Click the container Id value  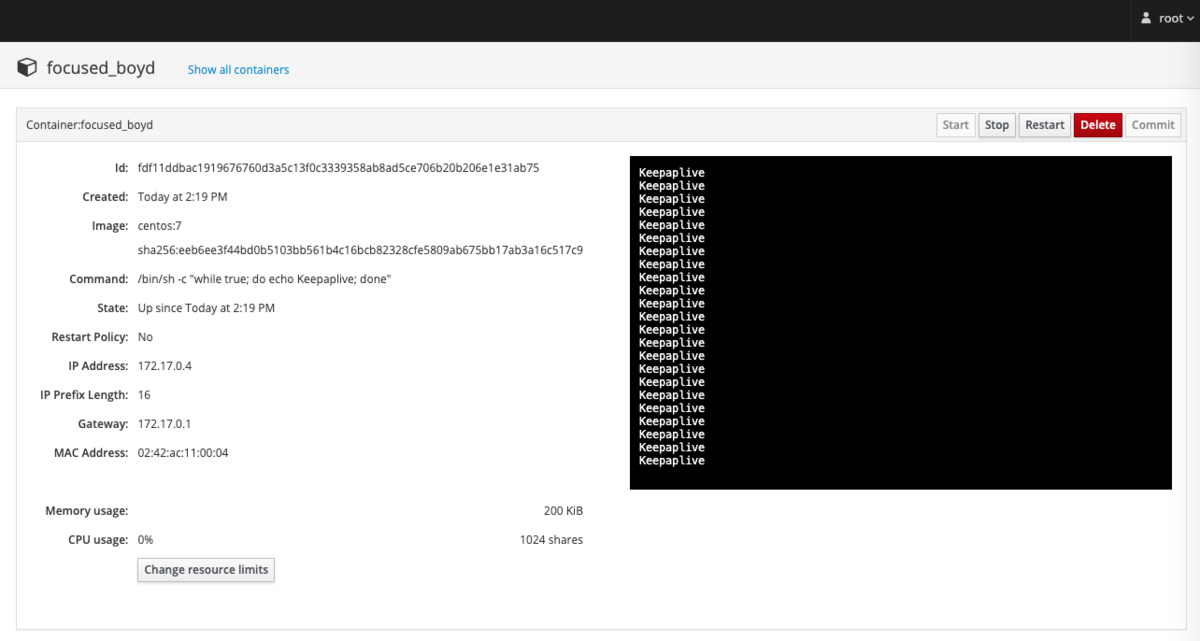click(x=337, y=167)
